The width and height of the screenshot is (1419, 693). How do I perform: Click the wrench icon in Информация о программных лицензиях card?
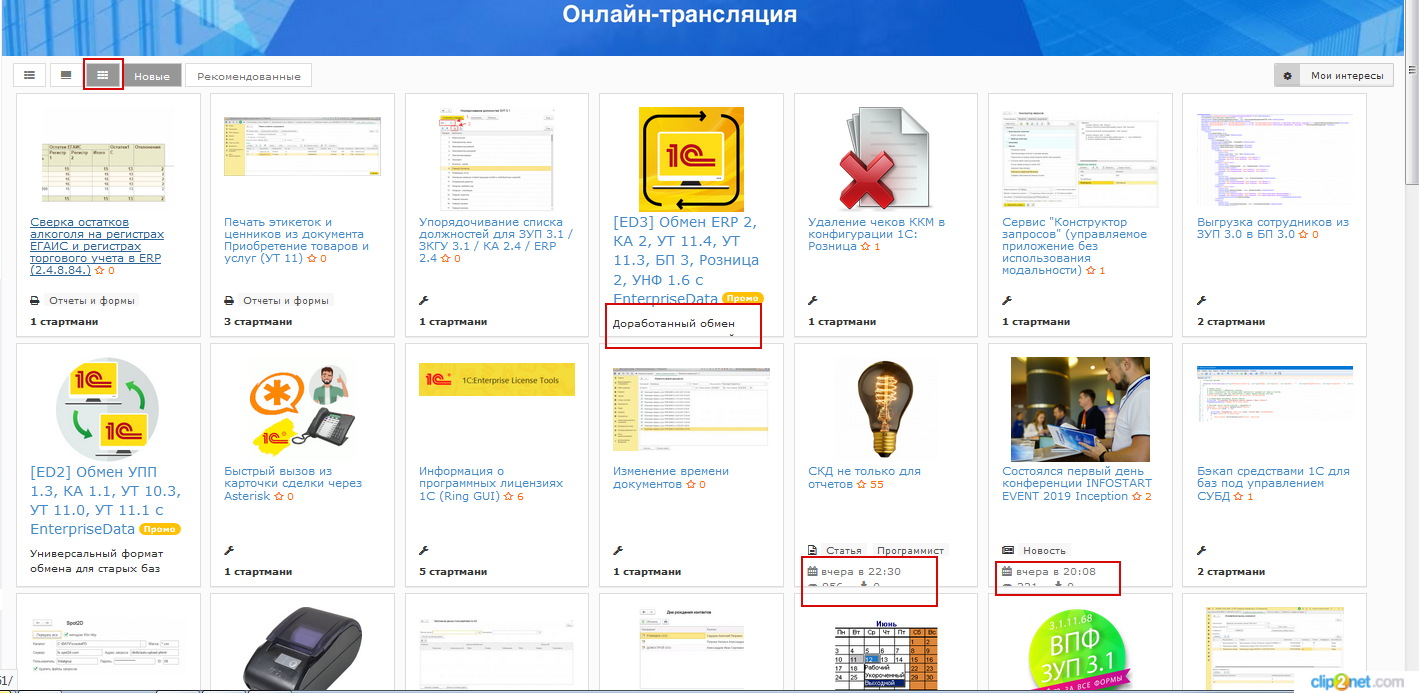[x=423, y=551]
